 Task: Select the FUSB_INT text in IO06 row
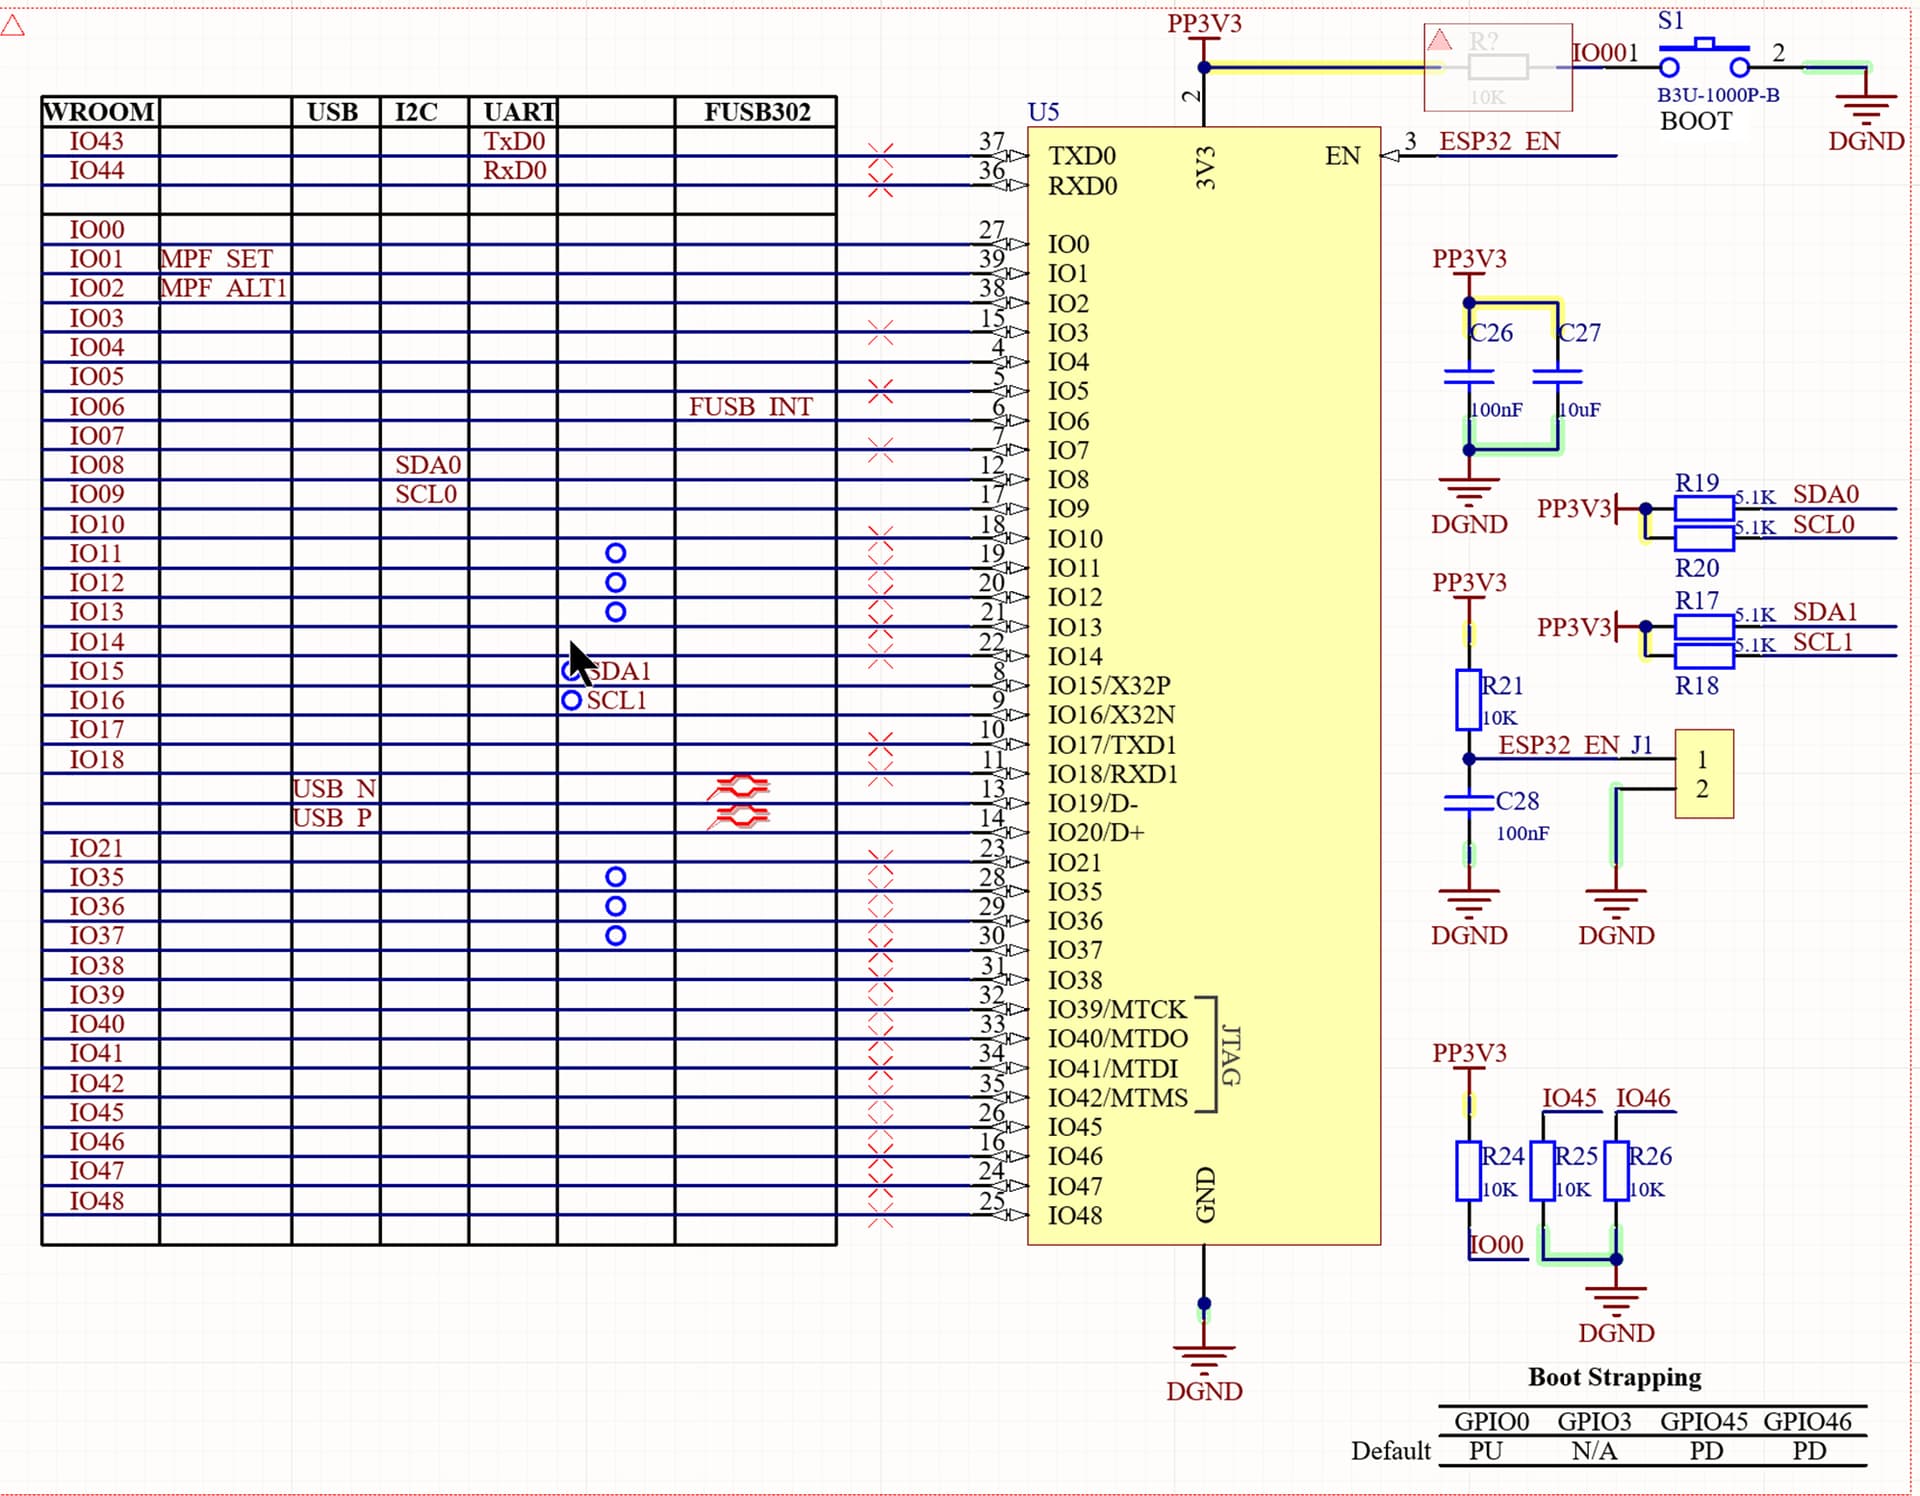pos(750,406)
